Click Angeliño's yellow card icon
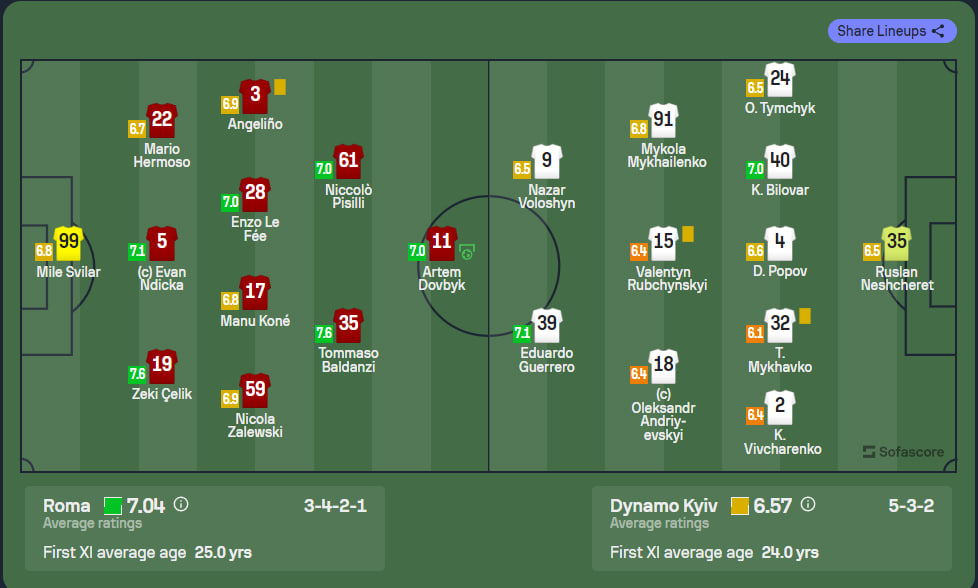 280,87
